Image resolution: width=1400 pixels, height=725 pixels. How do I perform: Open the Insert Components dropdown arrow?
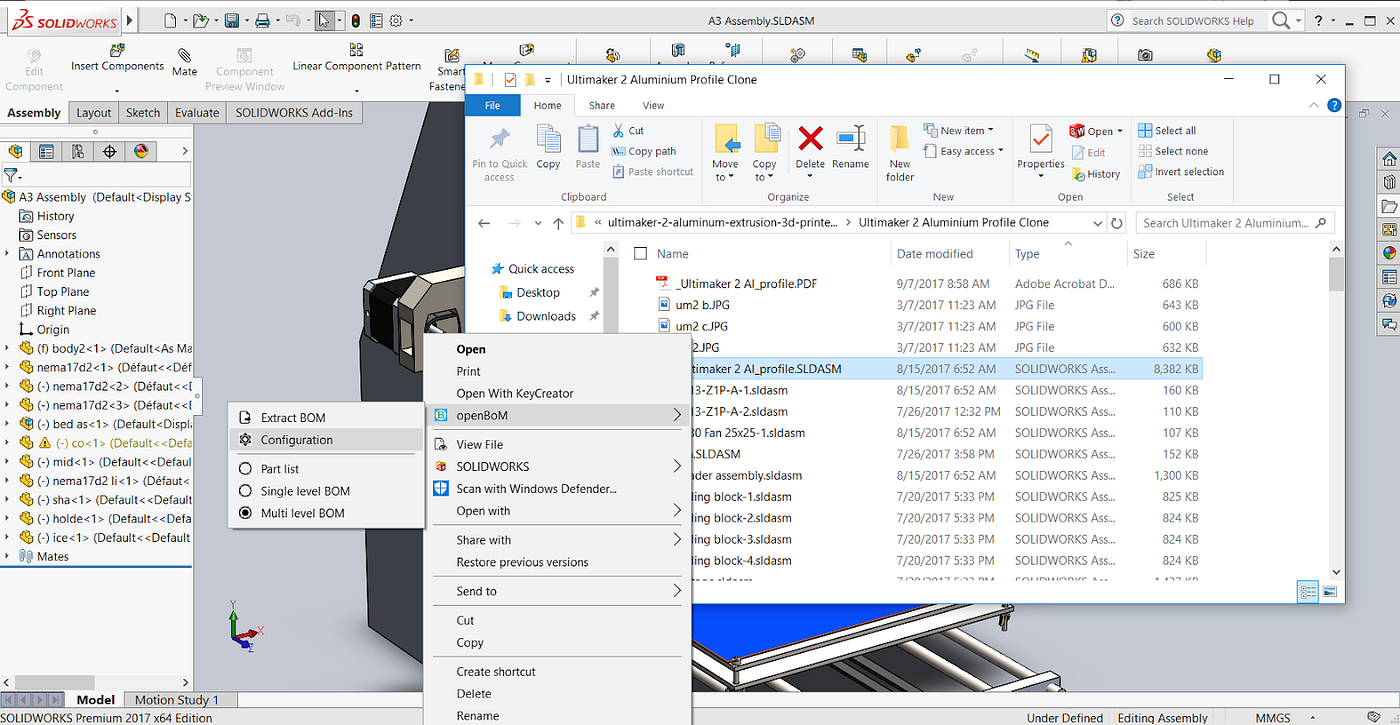click(x=117, y=90)
